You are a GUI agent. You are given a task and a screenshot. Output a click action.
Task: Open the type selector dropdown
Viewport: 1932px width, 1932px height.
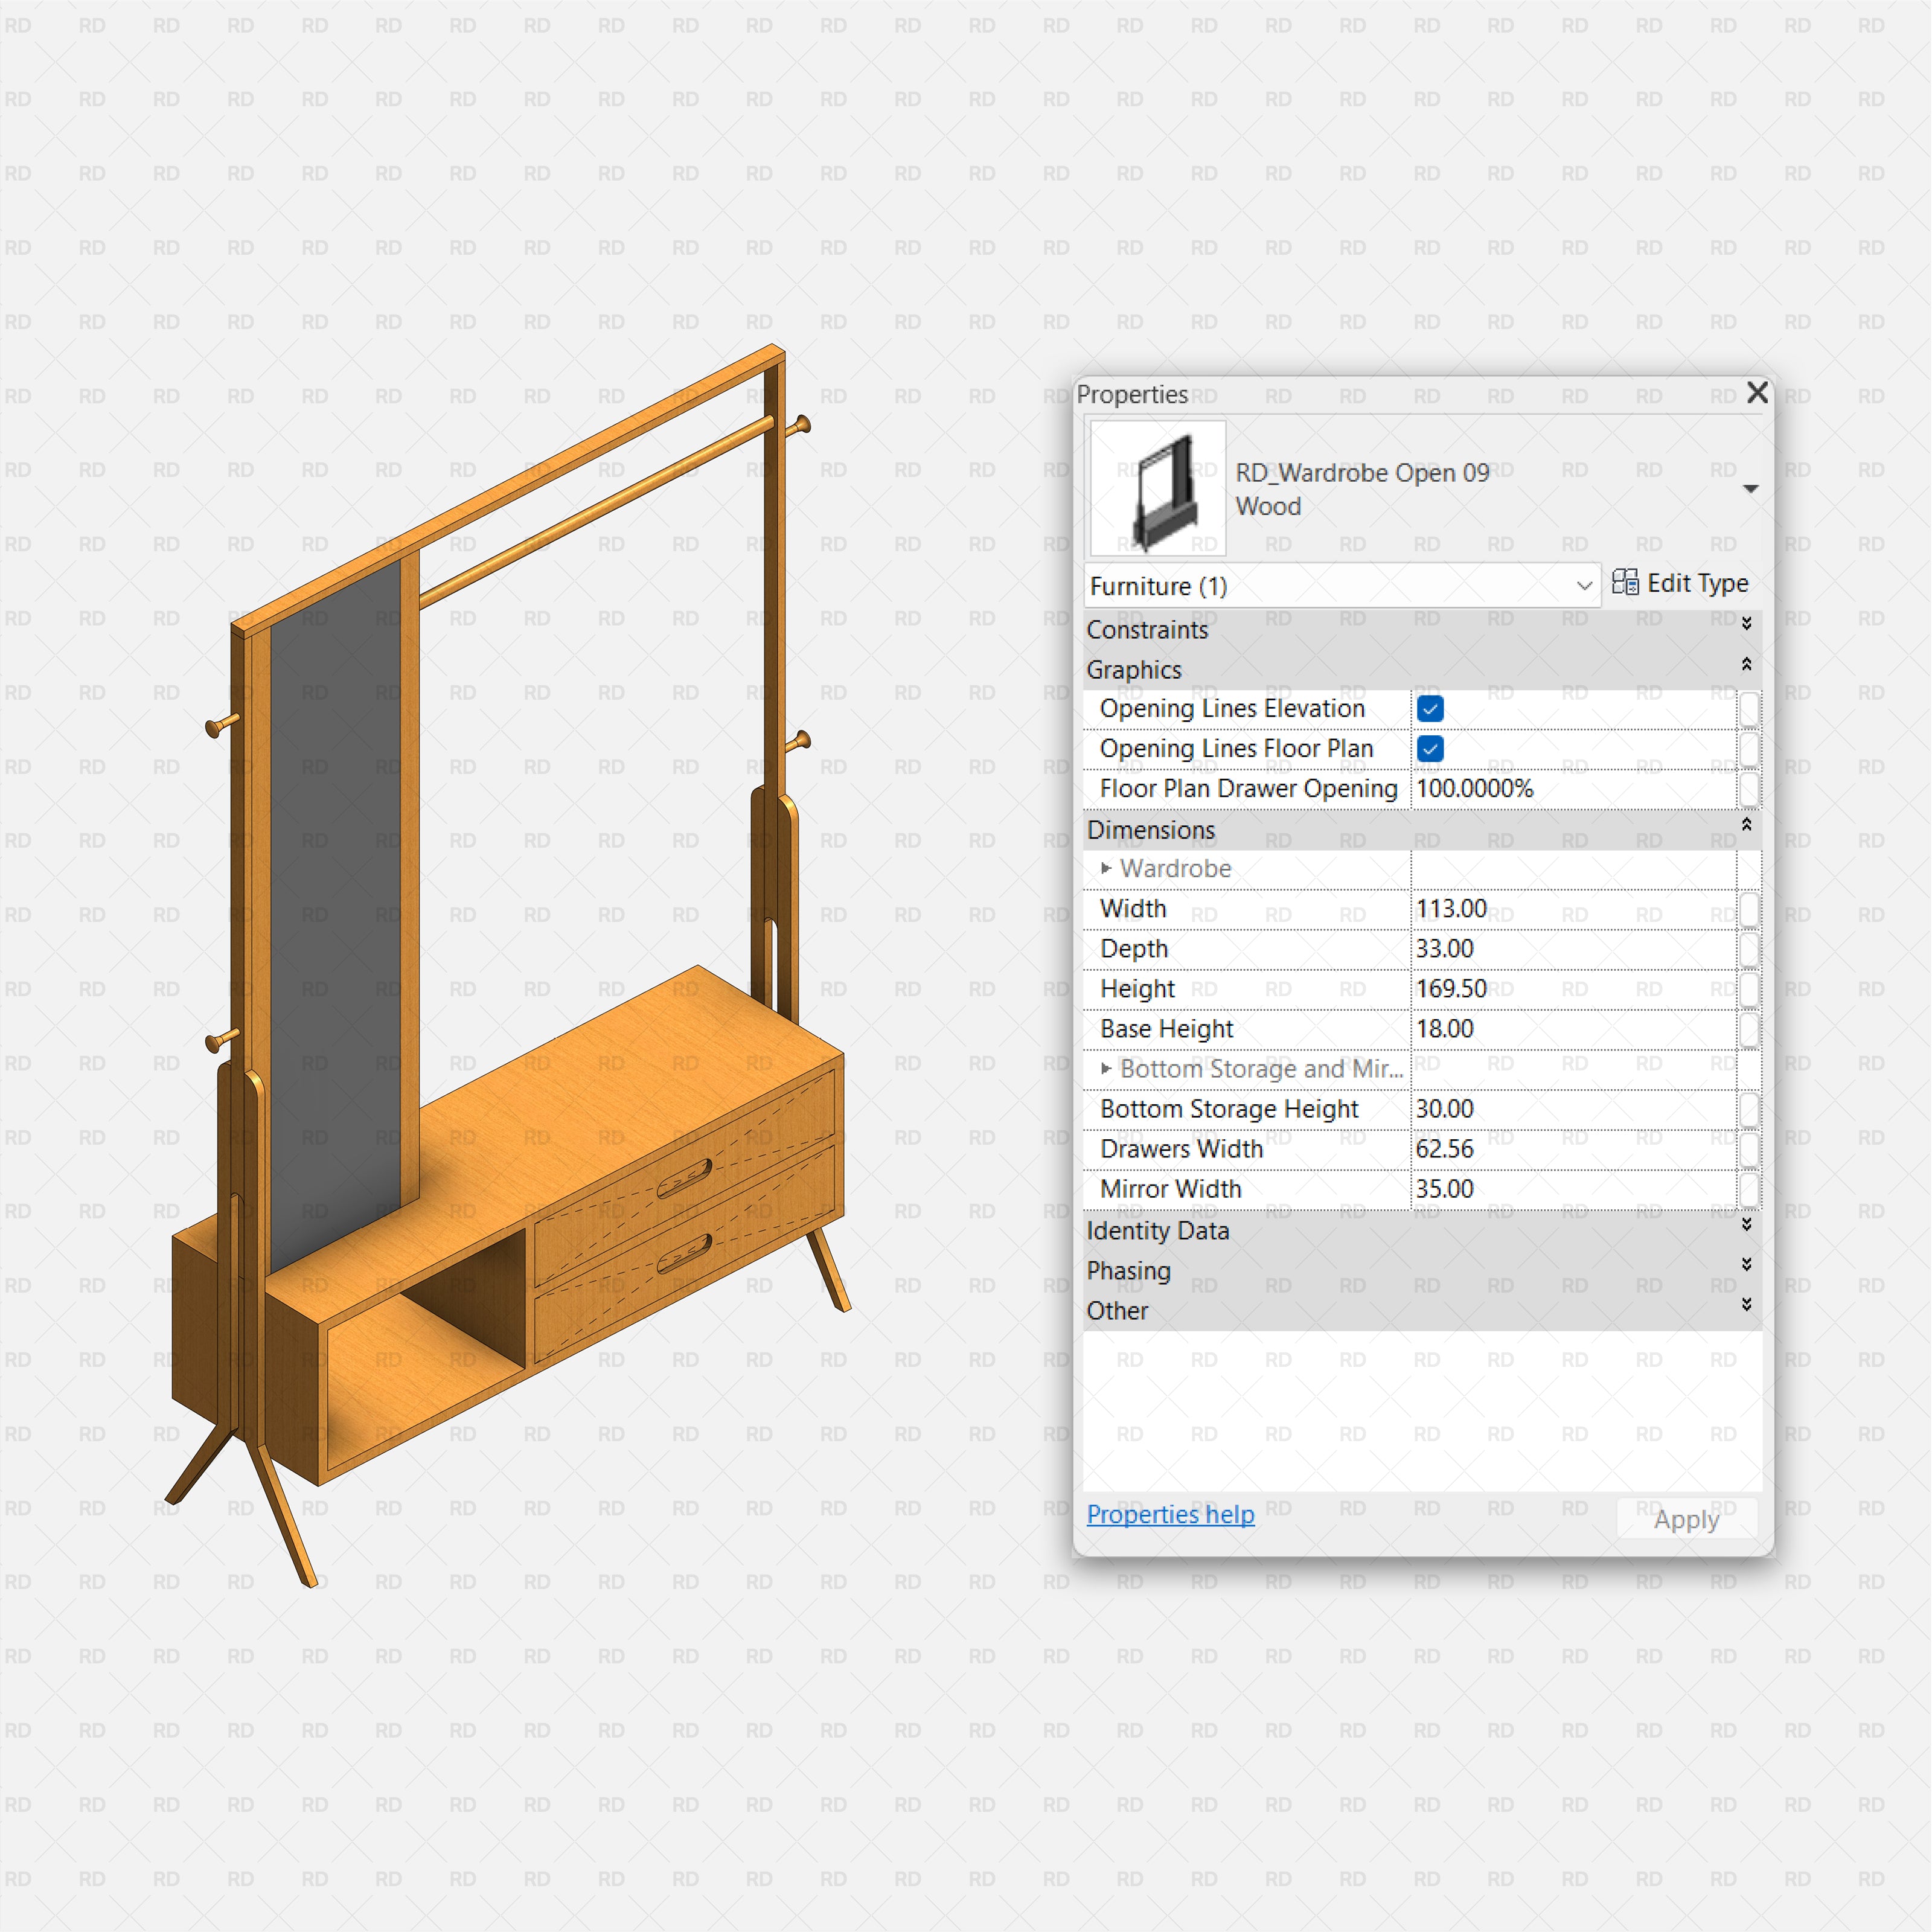tap(1752, 489)
